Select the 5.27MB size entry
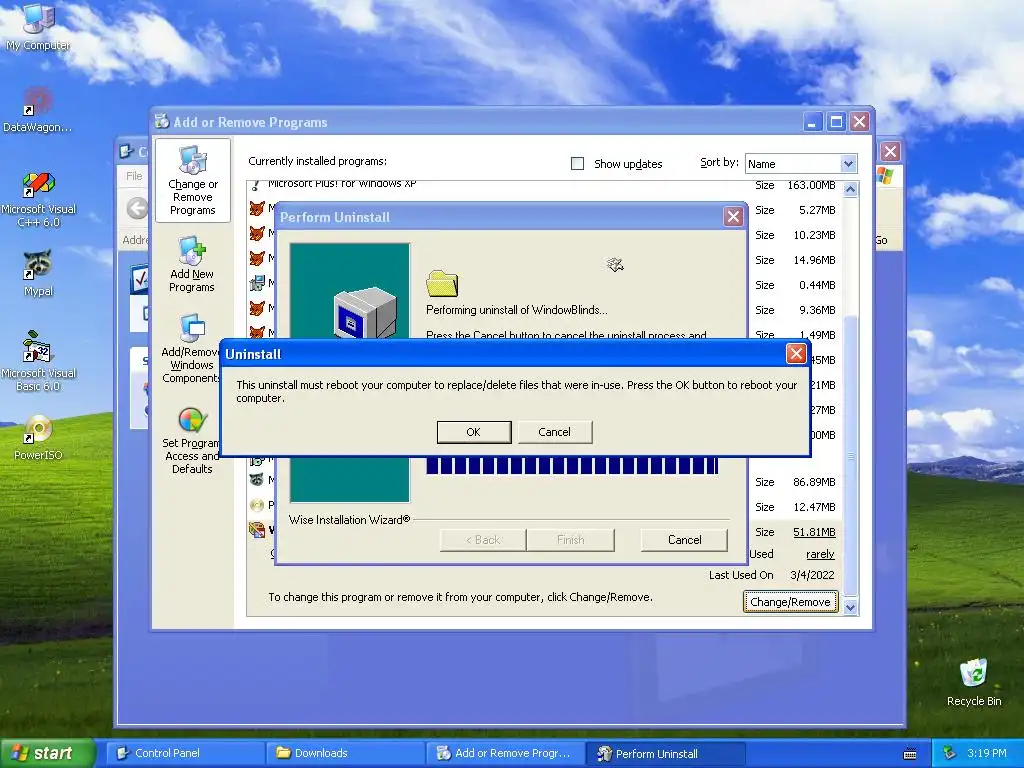The width and height of the screenshot is (1024, 768). point(817,210)
